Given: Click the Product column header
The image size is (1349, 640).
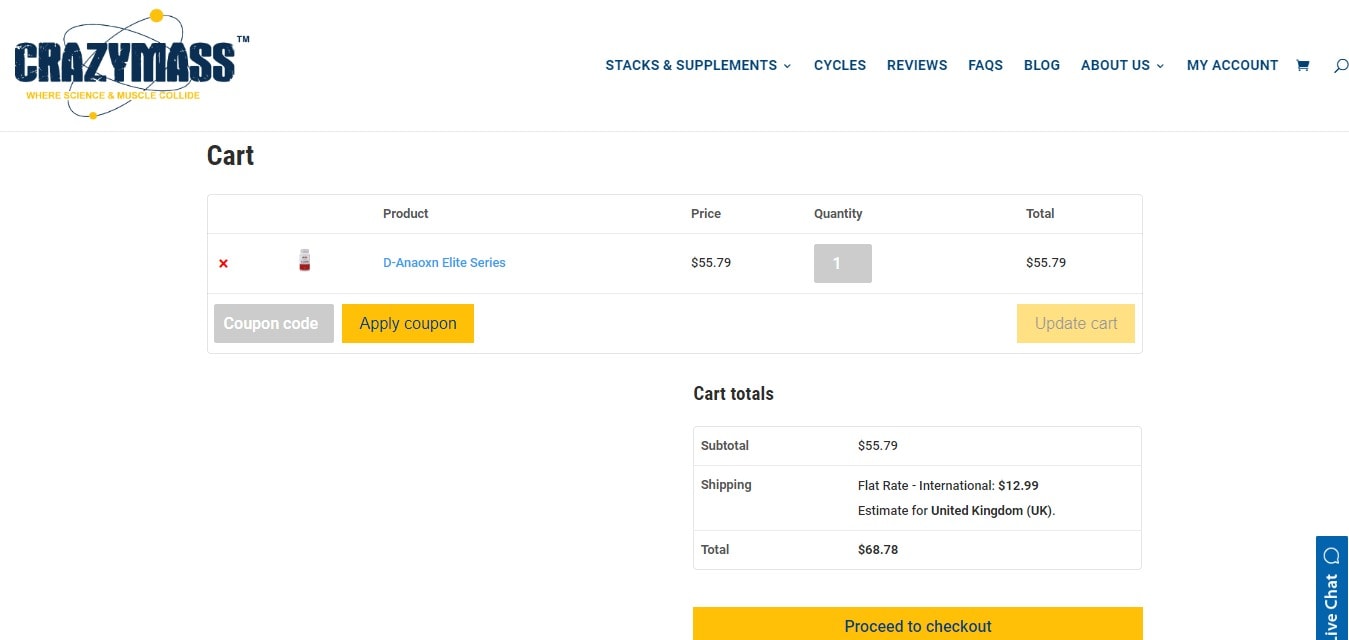Looking at the screenshot, I should 406,213.
